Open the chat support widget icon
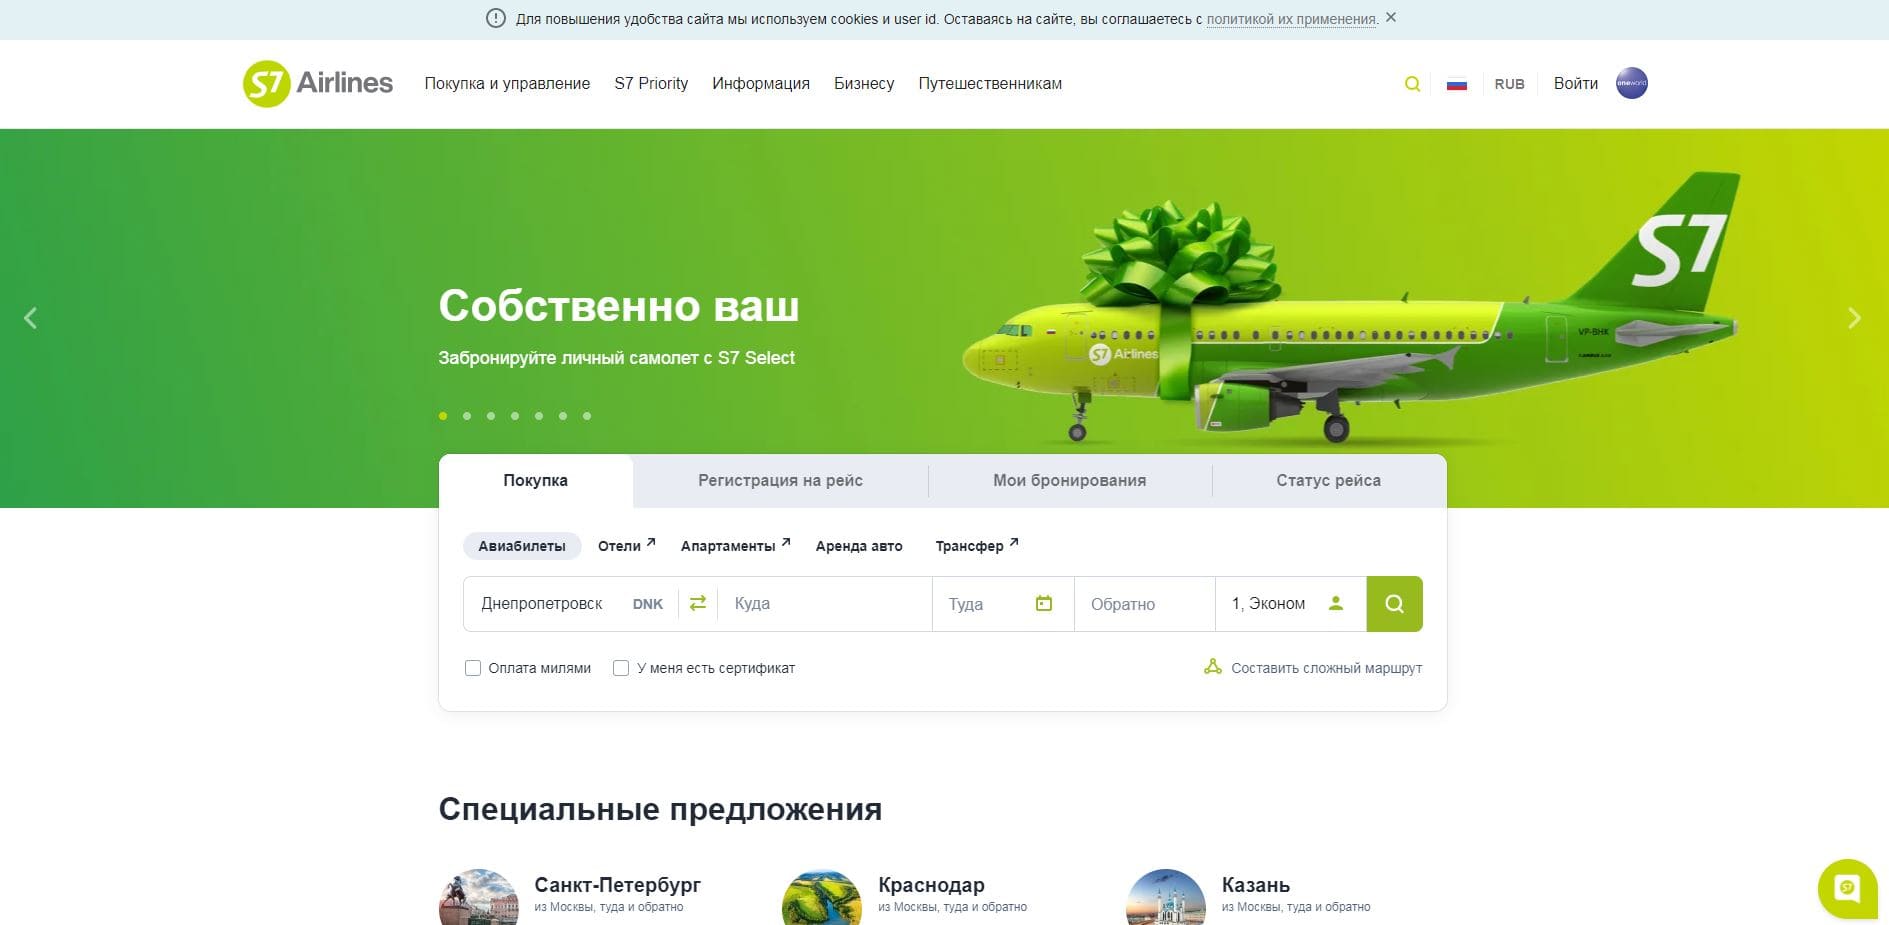This screenshot has height=925, width=1889. point(1847,888)
